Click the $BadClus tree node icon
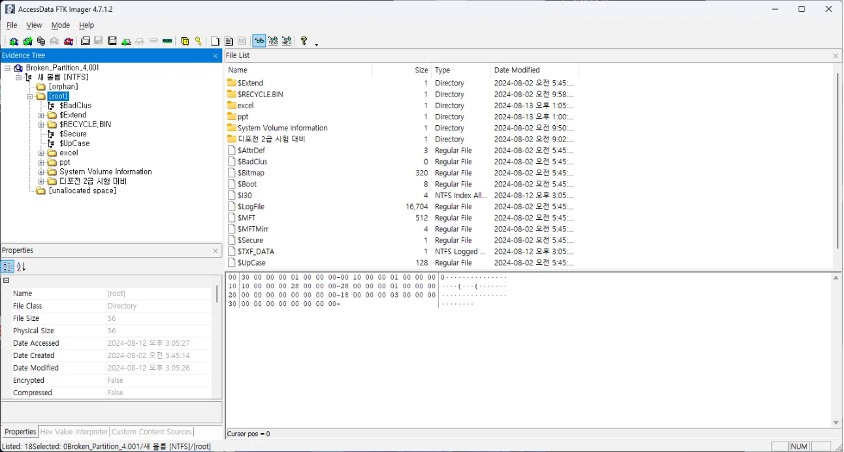The height and width of the screenshot is (452, 844). pos(51,105)
